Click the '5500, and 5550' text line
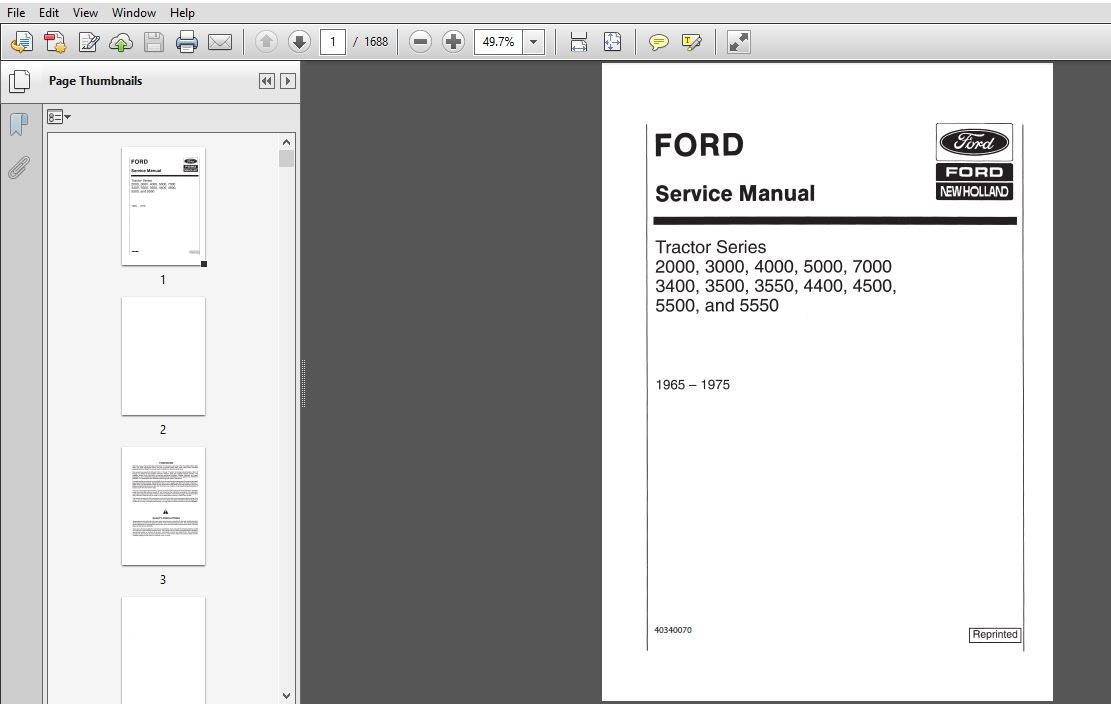The width and height of the screenshot is (1111, 704). pos(717,305)
